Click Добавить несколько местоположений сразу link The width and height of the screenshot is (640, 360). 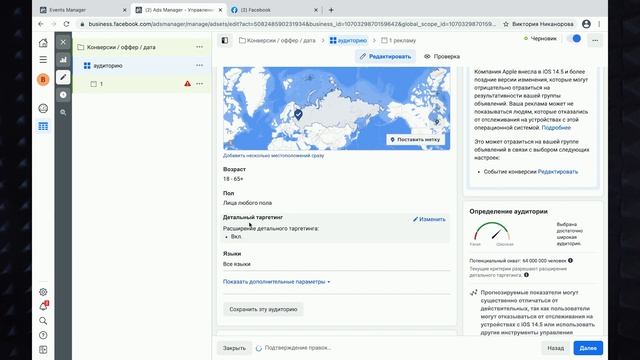coord(273,156)
